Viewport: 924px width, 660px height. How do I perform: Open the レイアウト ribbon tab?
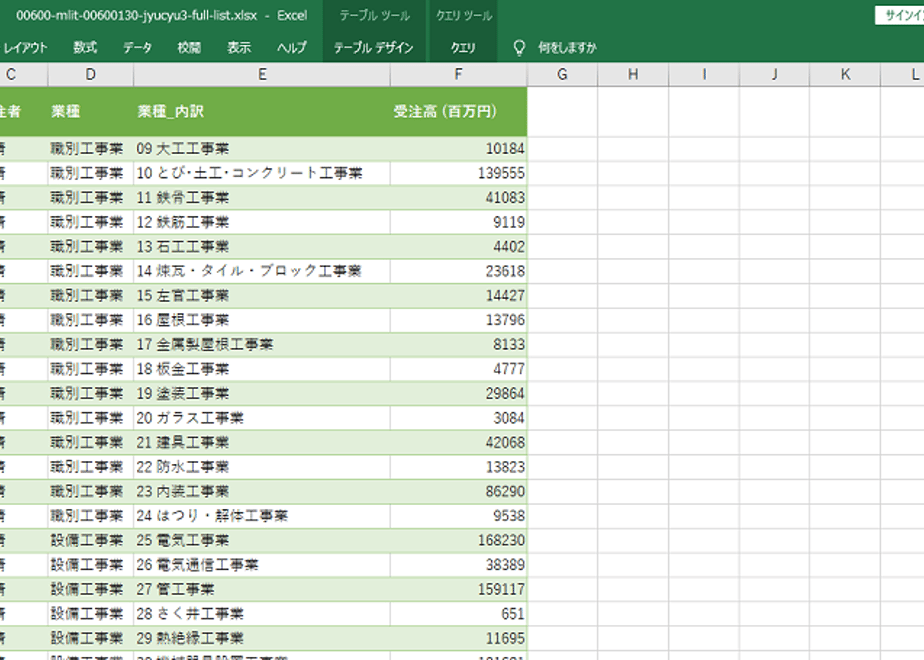[25, 48]
